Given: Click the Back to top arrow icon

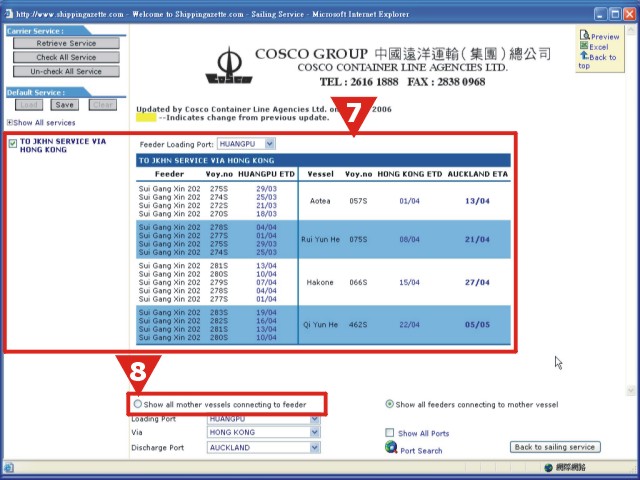Looking at the screenshot, I should [584, 55].
